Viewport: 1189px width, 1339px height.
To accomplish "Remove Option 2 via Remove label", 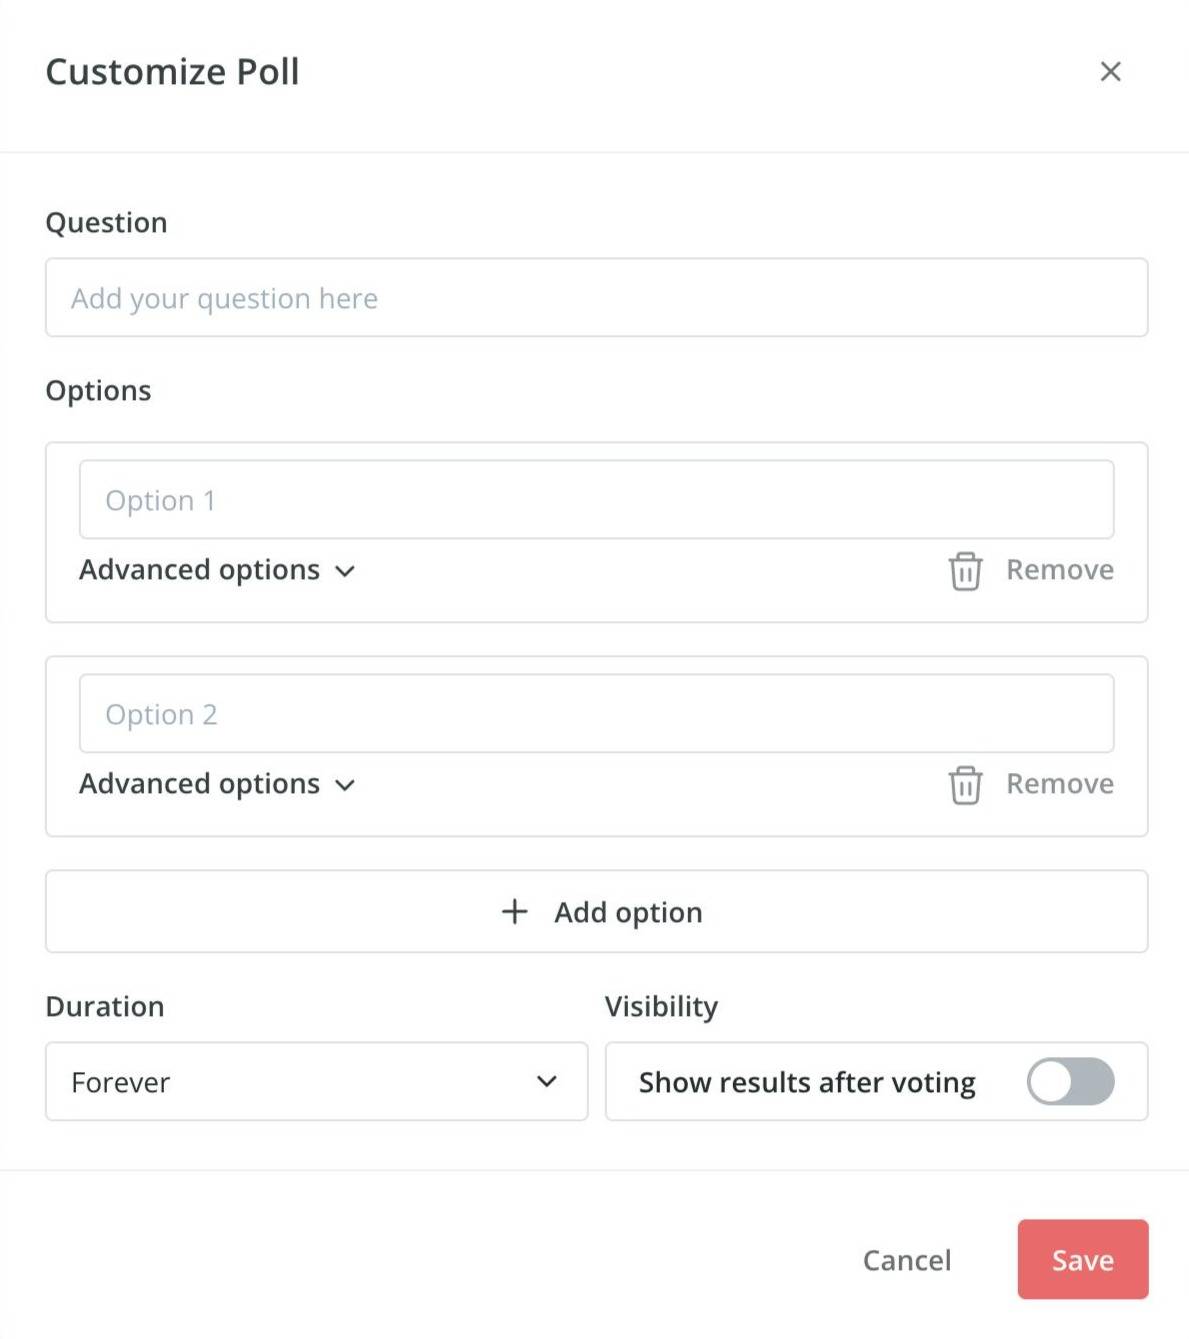I will tap(1060, 784).
